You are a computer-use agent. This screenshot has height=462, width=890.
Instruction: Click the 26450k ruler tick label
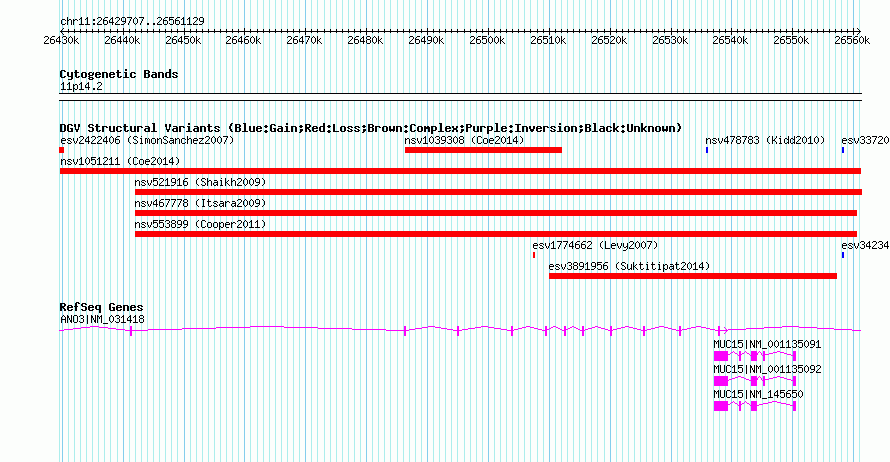click(x=183, y=41)
